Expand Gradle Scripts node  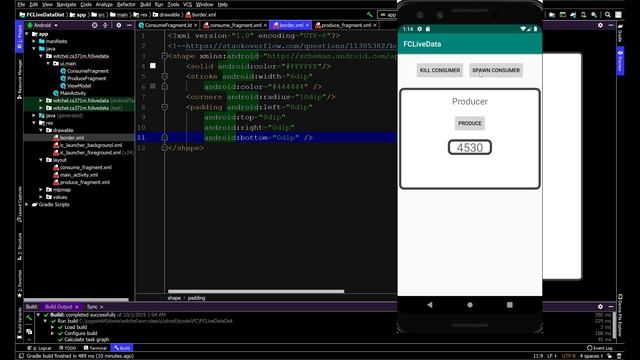27,204
